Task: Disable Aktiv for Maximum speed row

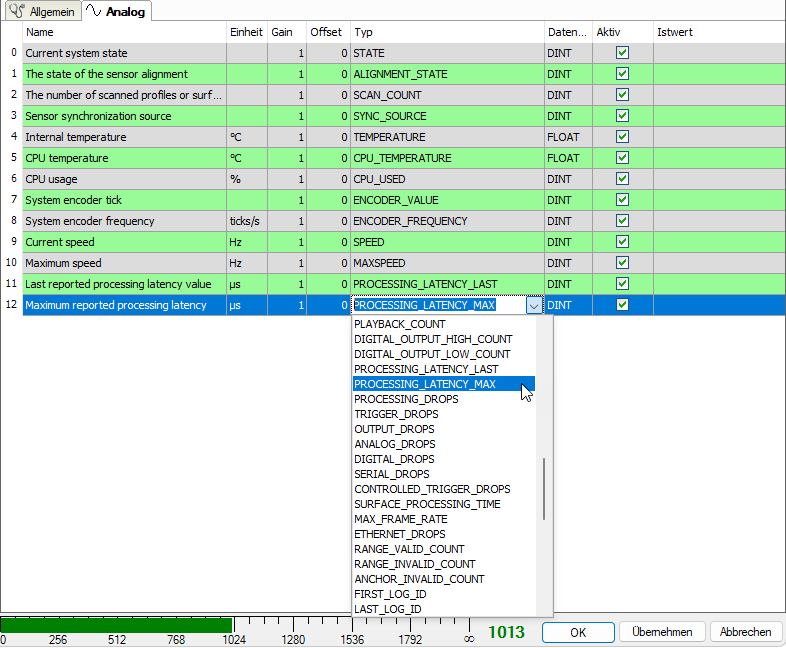Action: click(x=622, y=263)
